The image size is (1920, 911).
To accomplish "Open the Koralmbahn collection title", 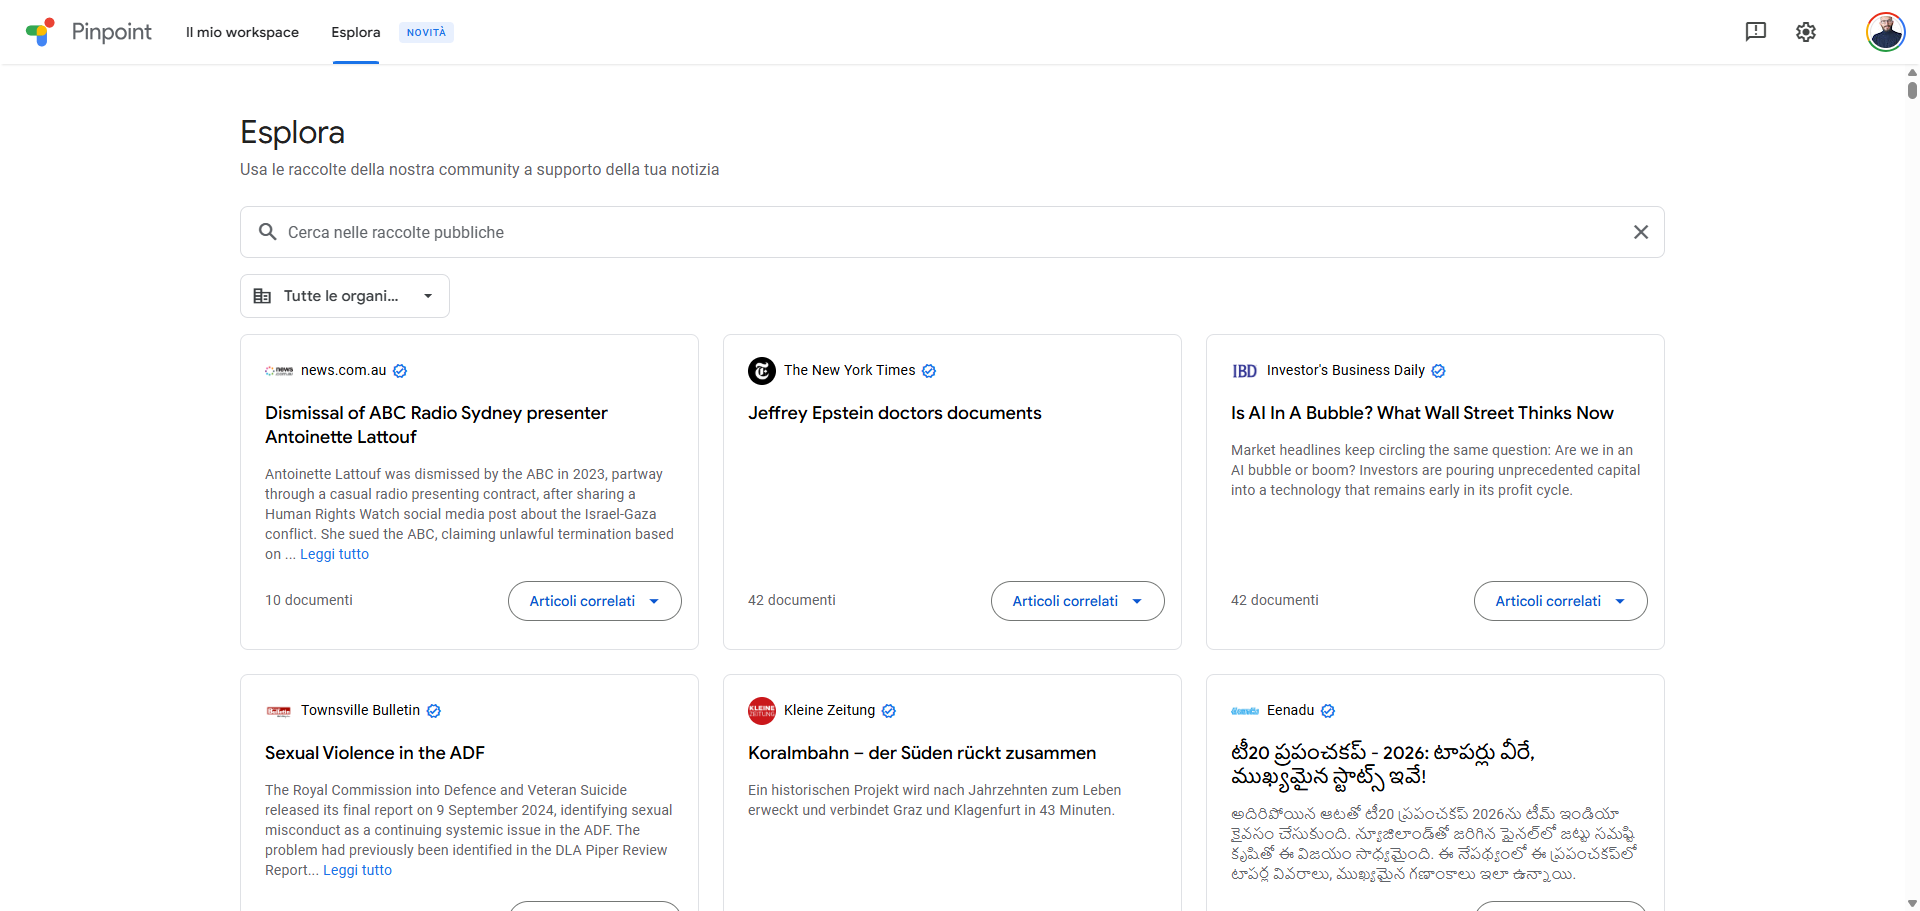I will pyautogui.click(x=921, y=753).
